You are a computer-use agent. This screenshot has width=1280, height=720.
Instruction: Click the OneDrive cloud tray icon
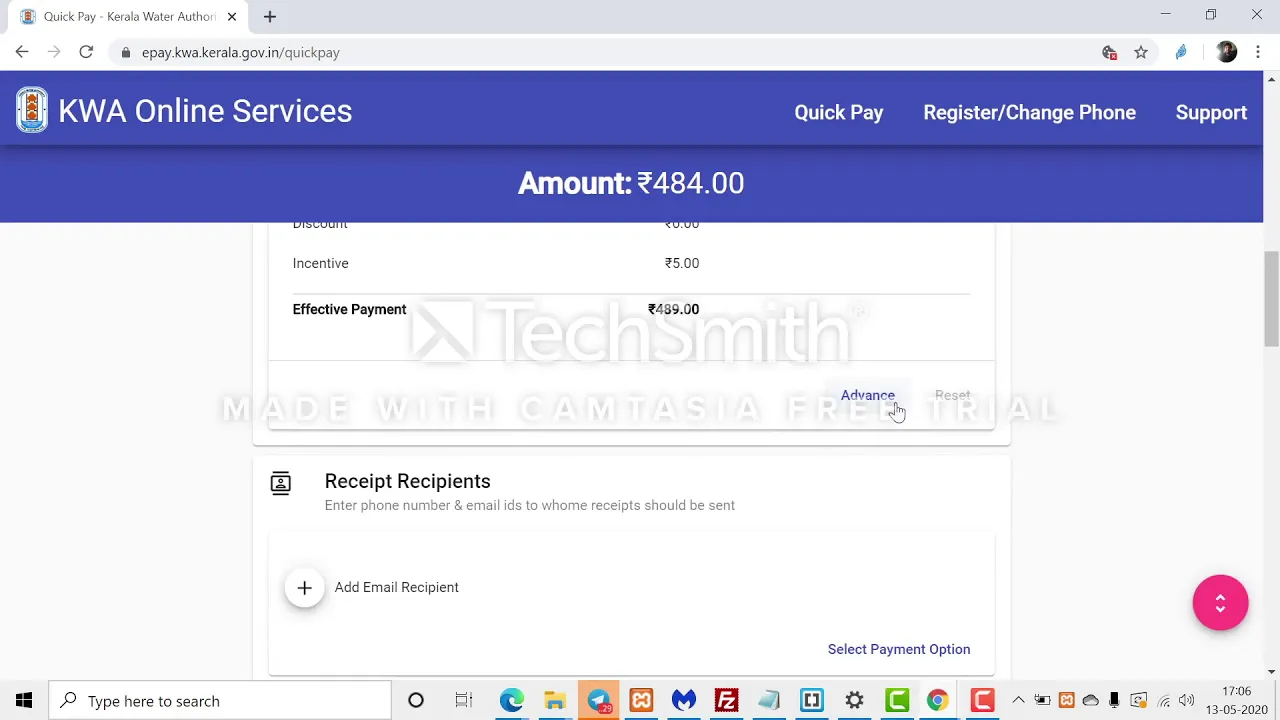[x=1090, y=701]
